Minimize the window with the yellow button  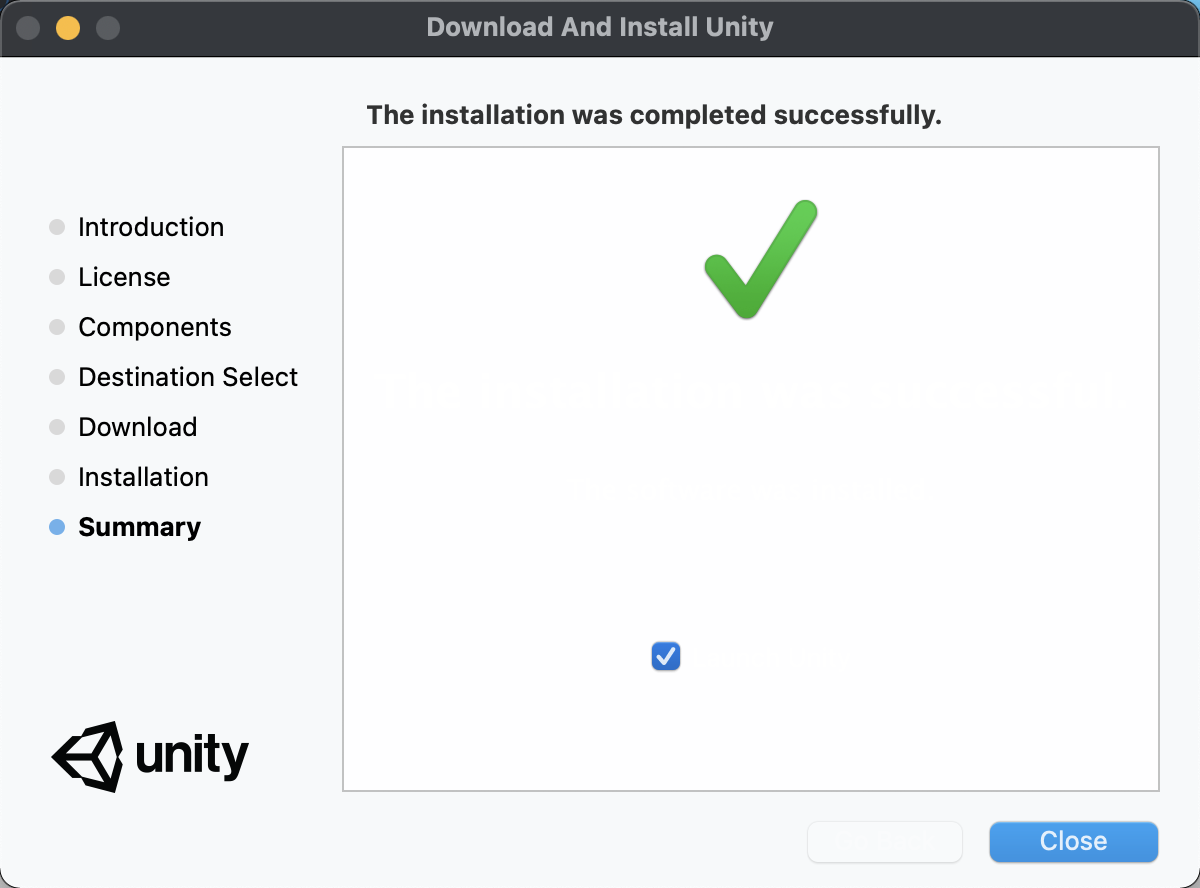click(68, 27)
